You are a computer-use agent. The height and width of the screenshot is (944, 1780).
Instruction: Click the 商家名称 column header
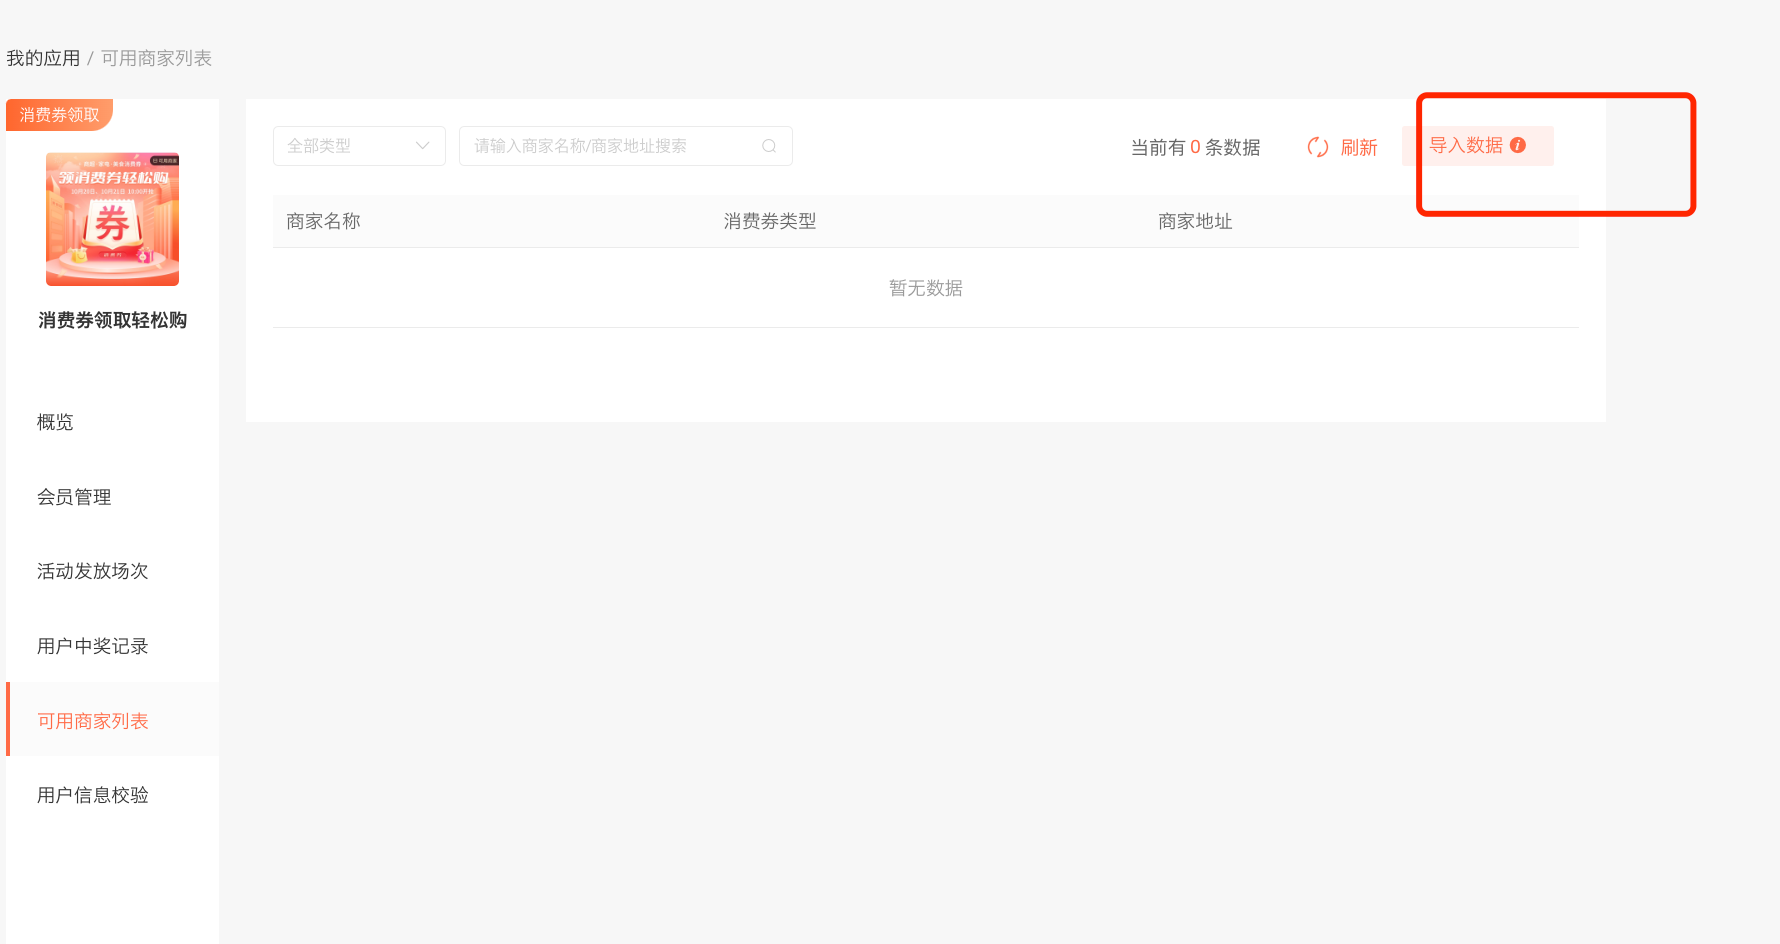323,221
